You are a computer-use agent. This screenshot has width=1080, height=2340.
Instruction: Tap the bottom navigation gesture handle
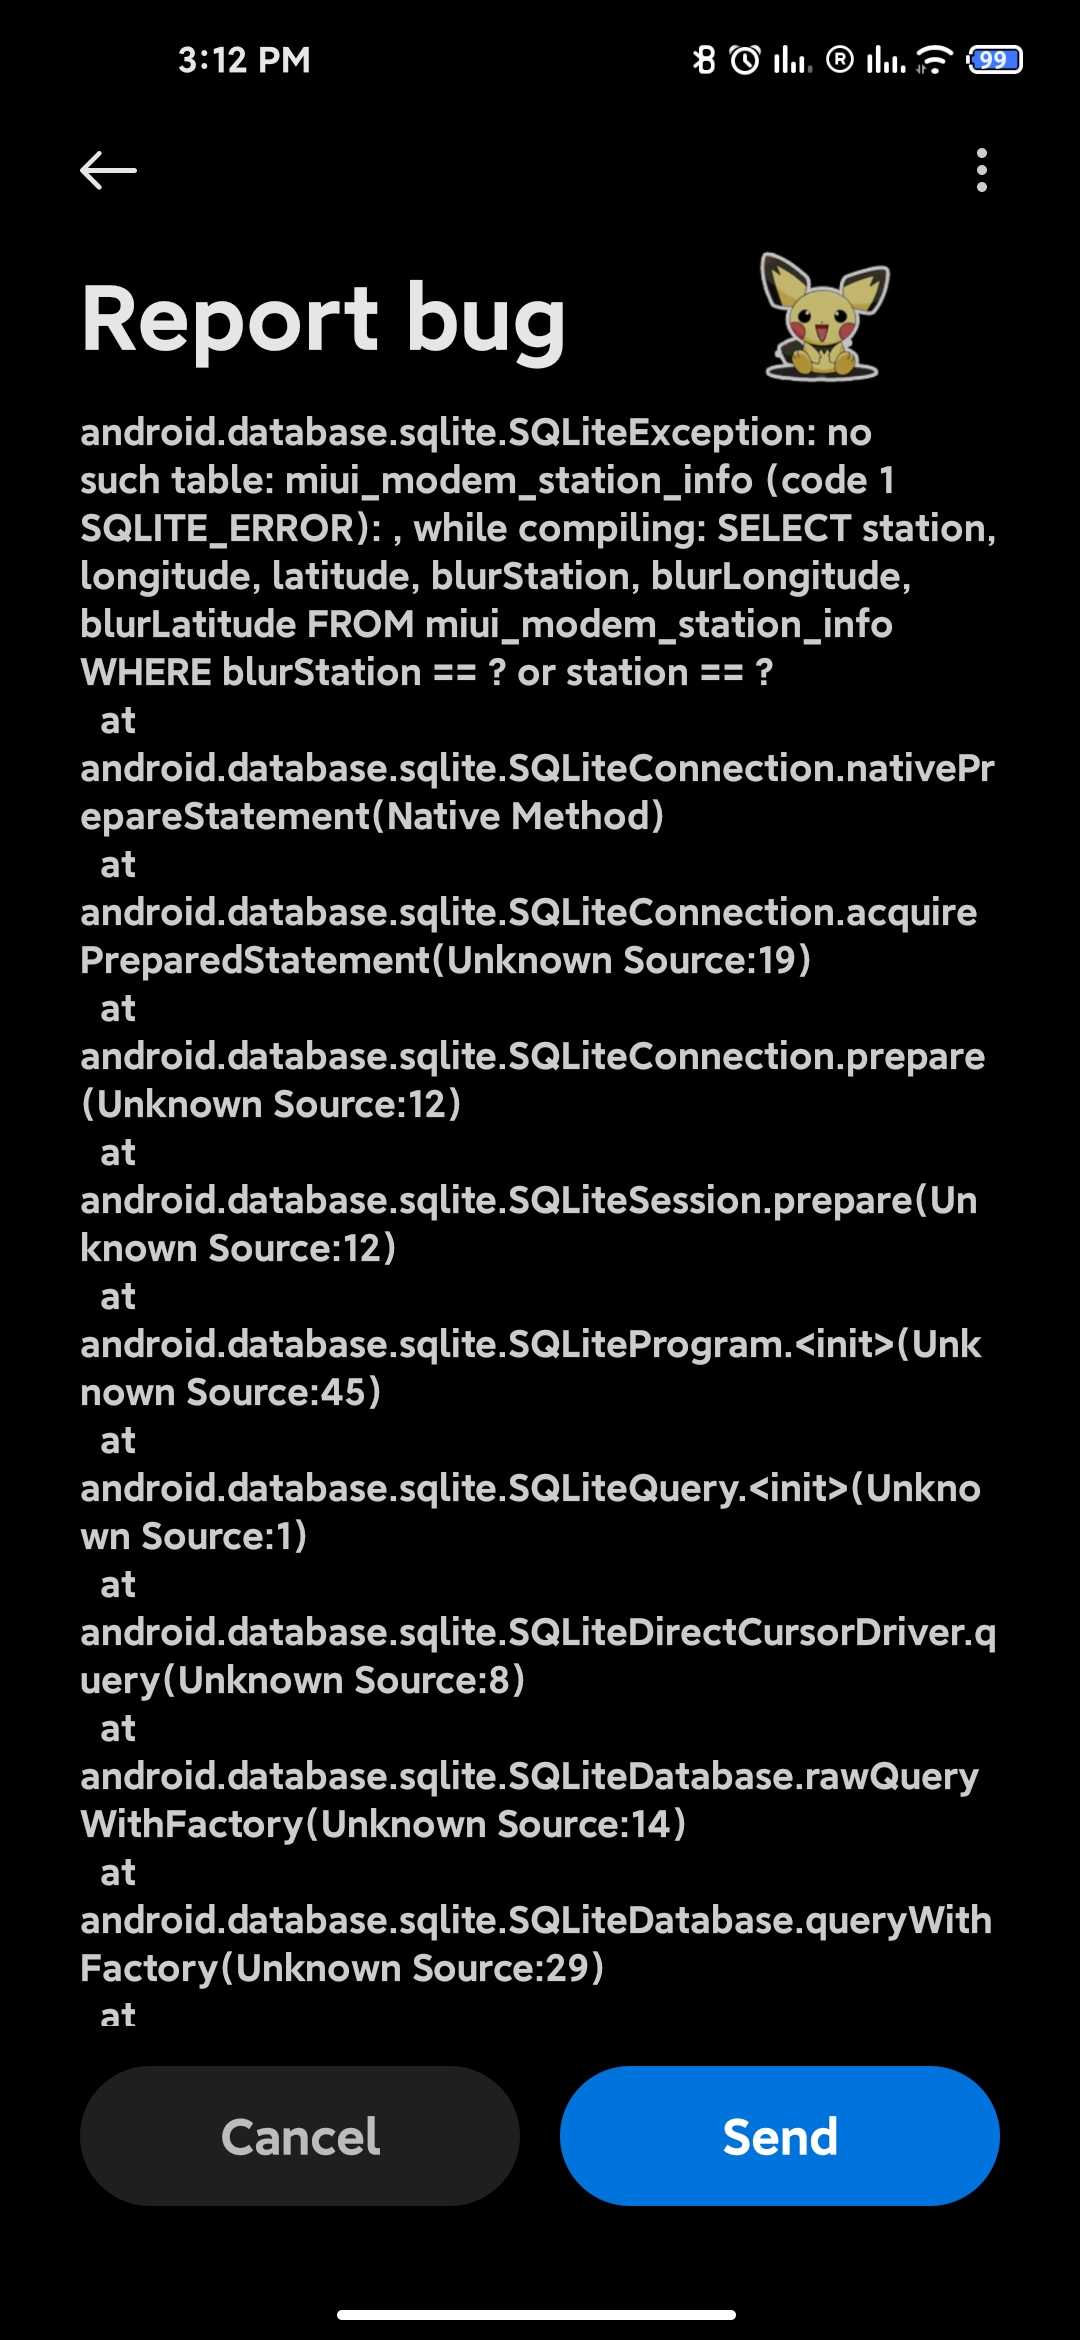pyautogui.click(x=537, y=2314)
